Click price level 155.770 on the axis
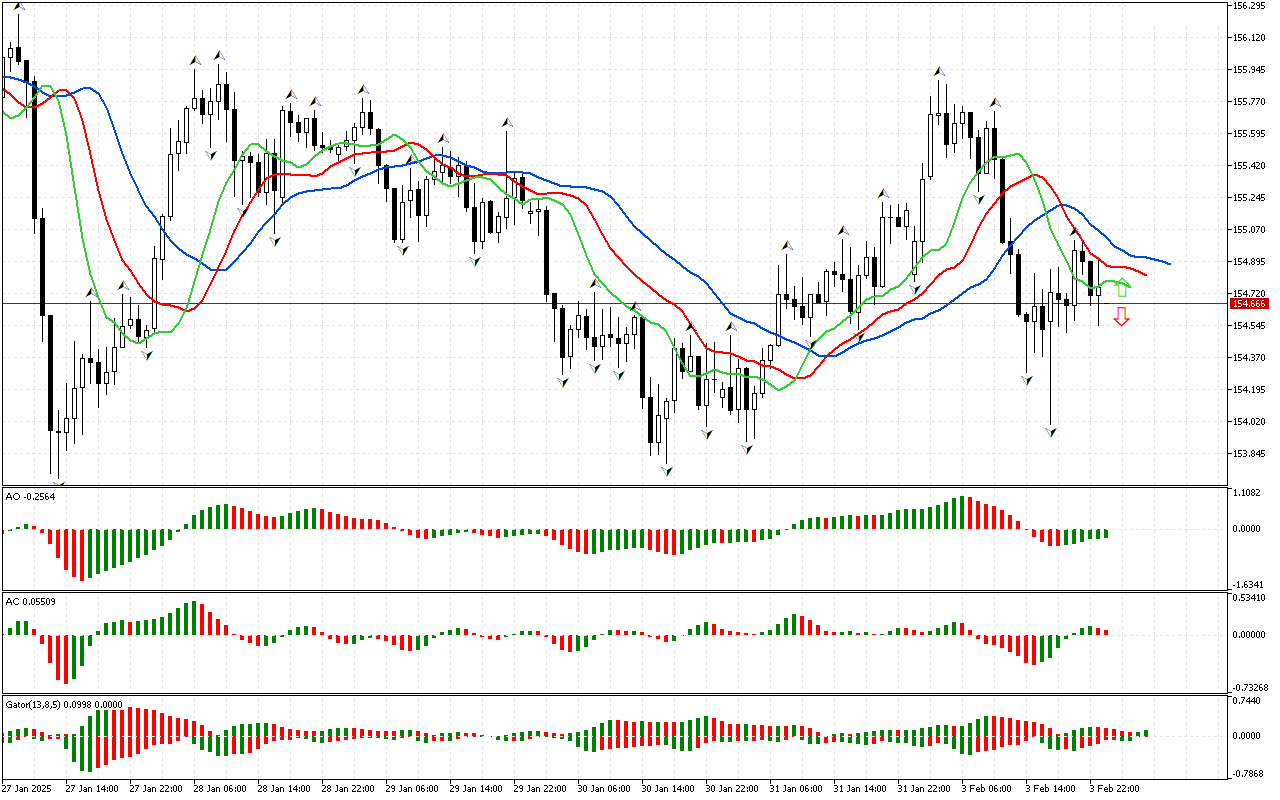 coord(1250,102)
